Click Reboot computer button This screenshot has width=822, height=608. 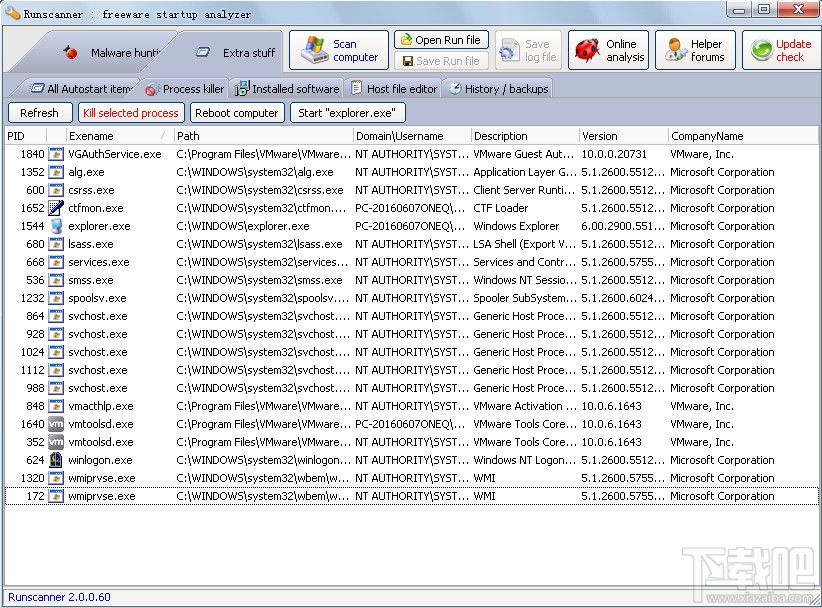pos(236,113)
